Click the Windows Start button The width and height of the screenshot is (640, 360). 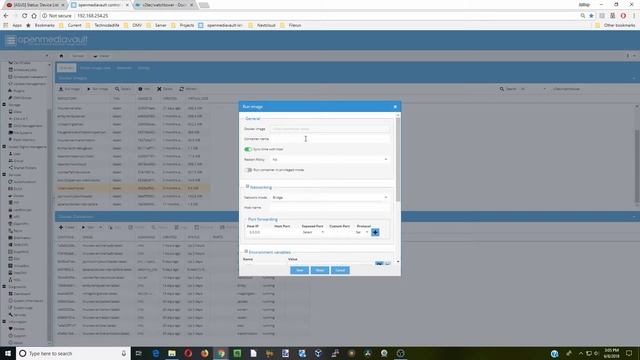click(8, 353)
